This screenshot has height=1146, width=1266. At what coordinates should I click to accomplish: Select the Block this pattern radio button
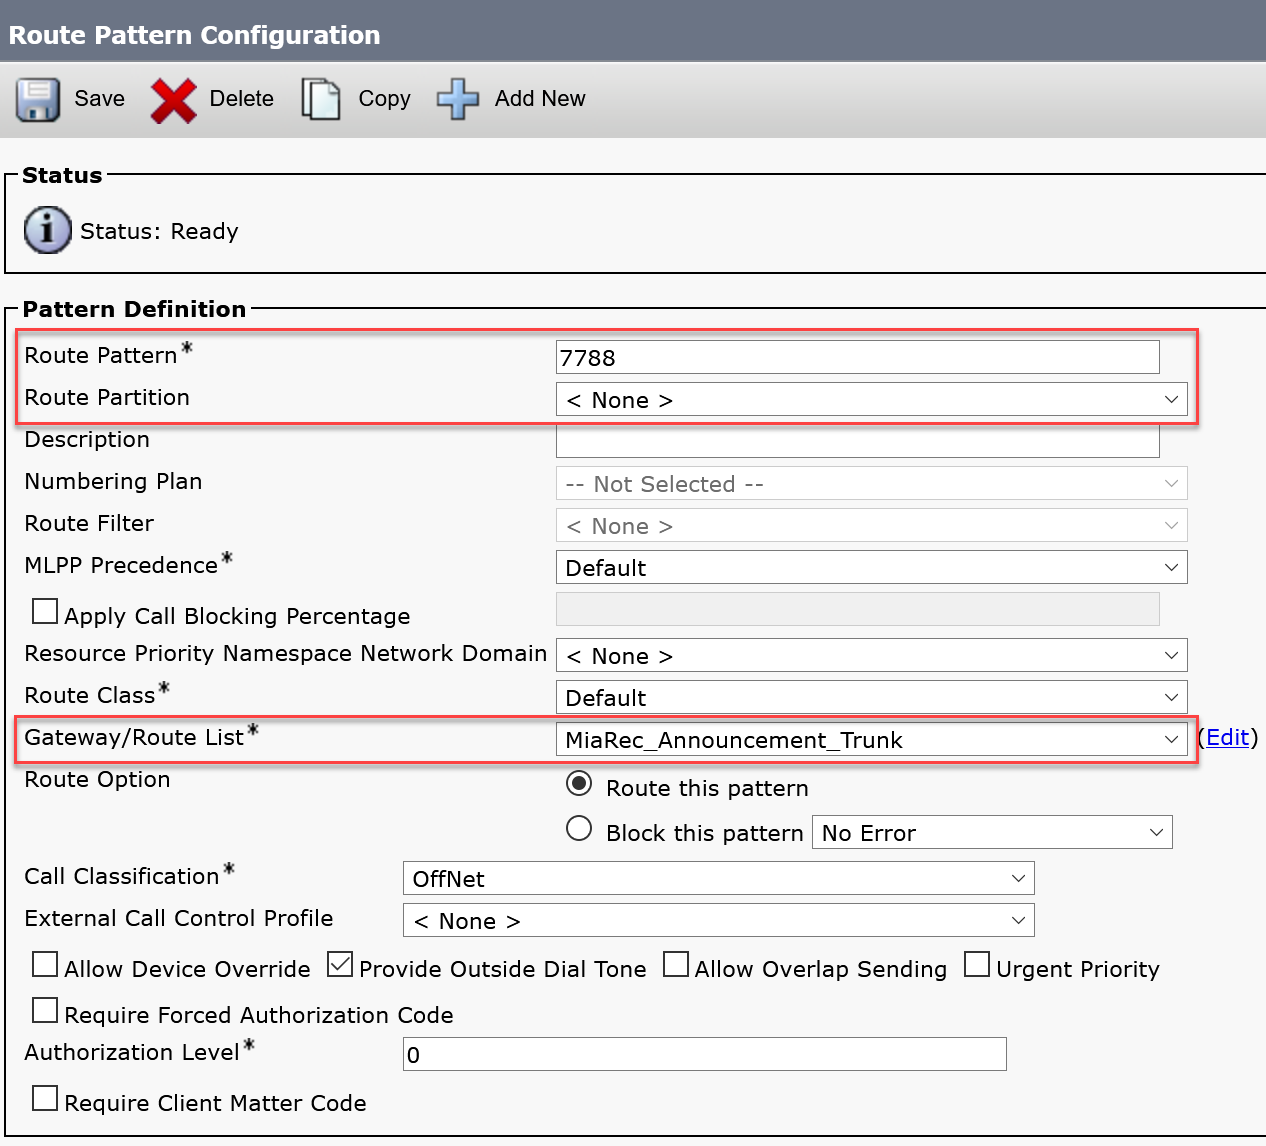click(579, 828)
